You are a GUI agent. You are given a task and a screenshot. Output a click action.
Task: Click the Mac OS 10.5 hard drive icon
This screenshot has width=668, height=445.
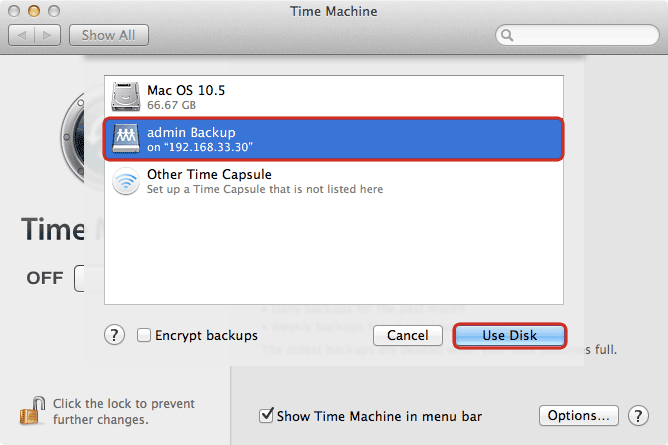126,96
